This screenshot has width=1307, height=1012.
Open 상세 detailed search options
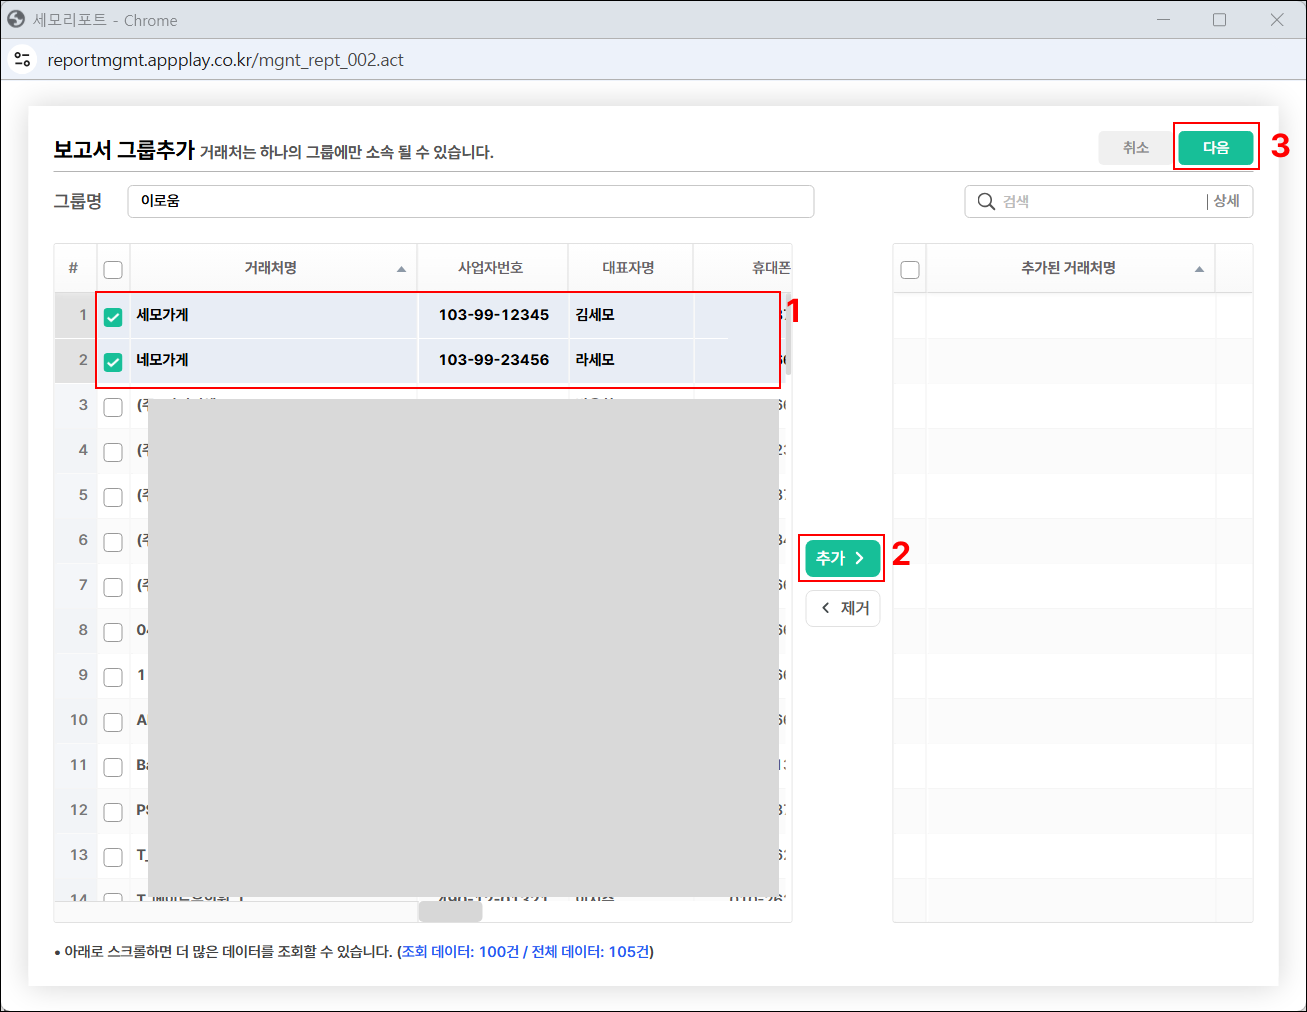(x=1226, y=201)
